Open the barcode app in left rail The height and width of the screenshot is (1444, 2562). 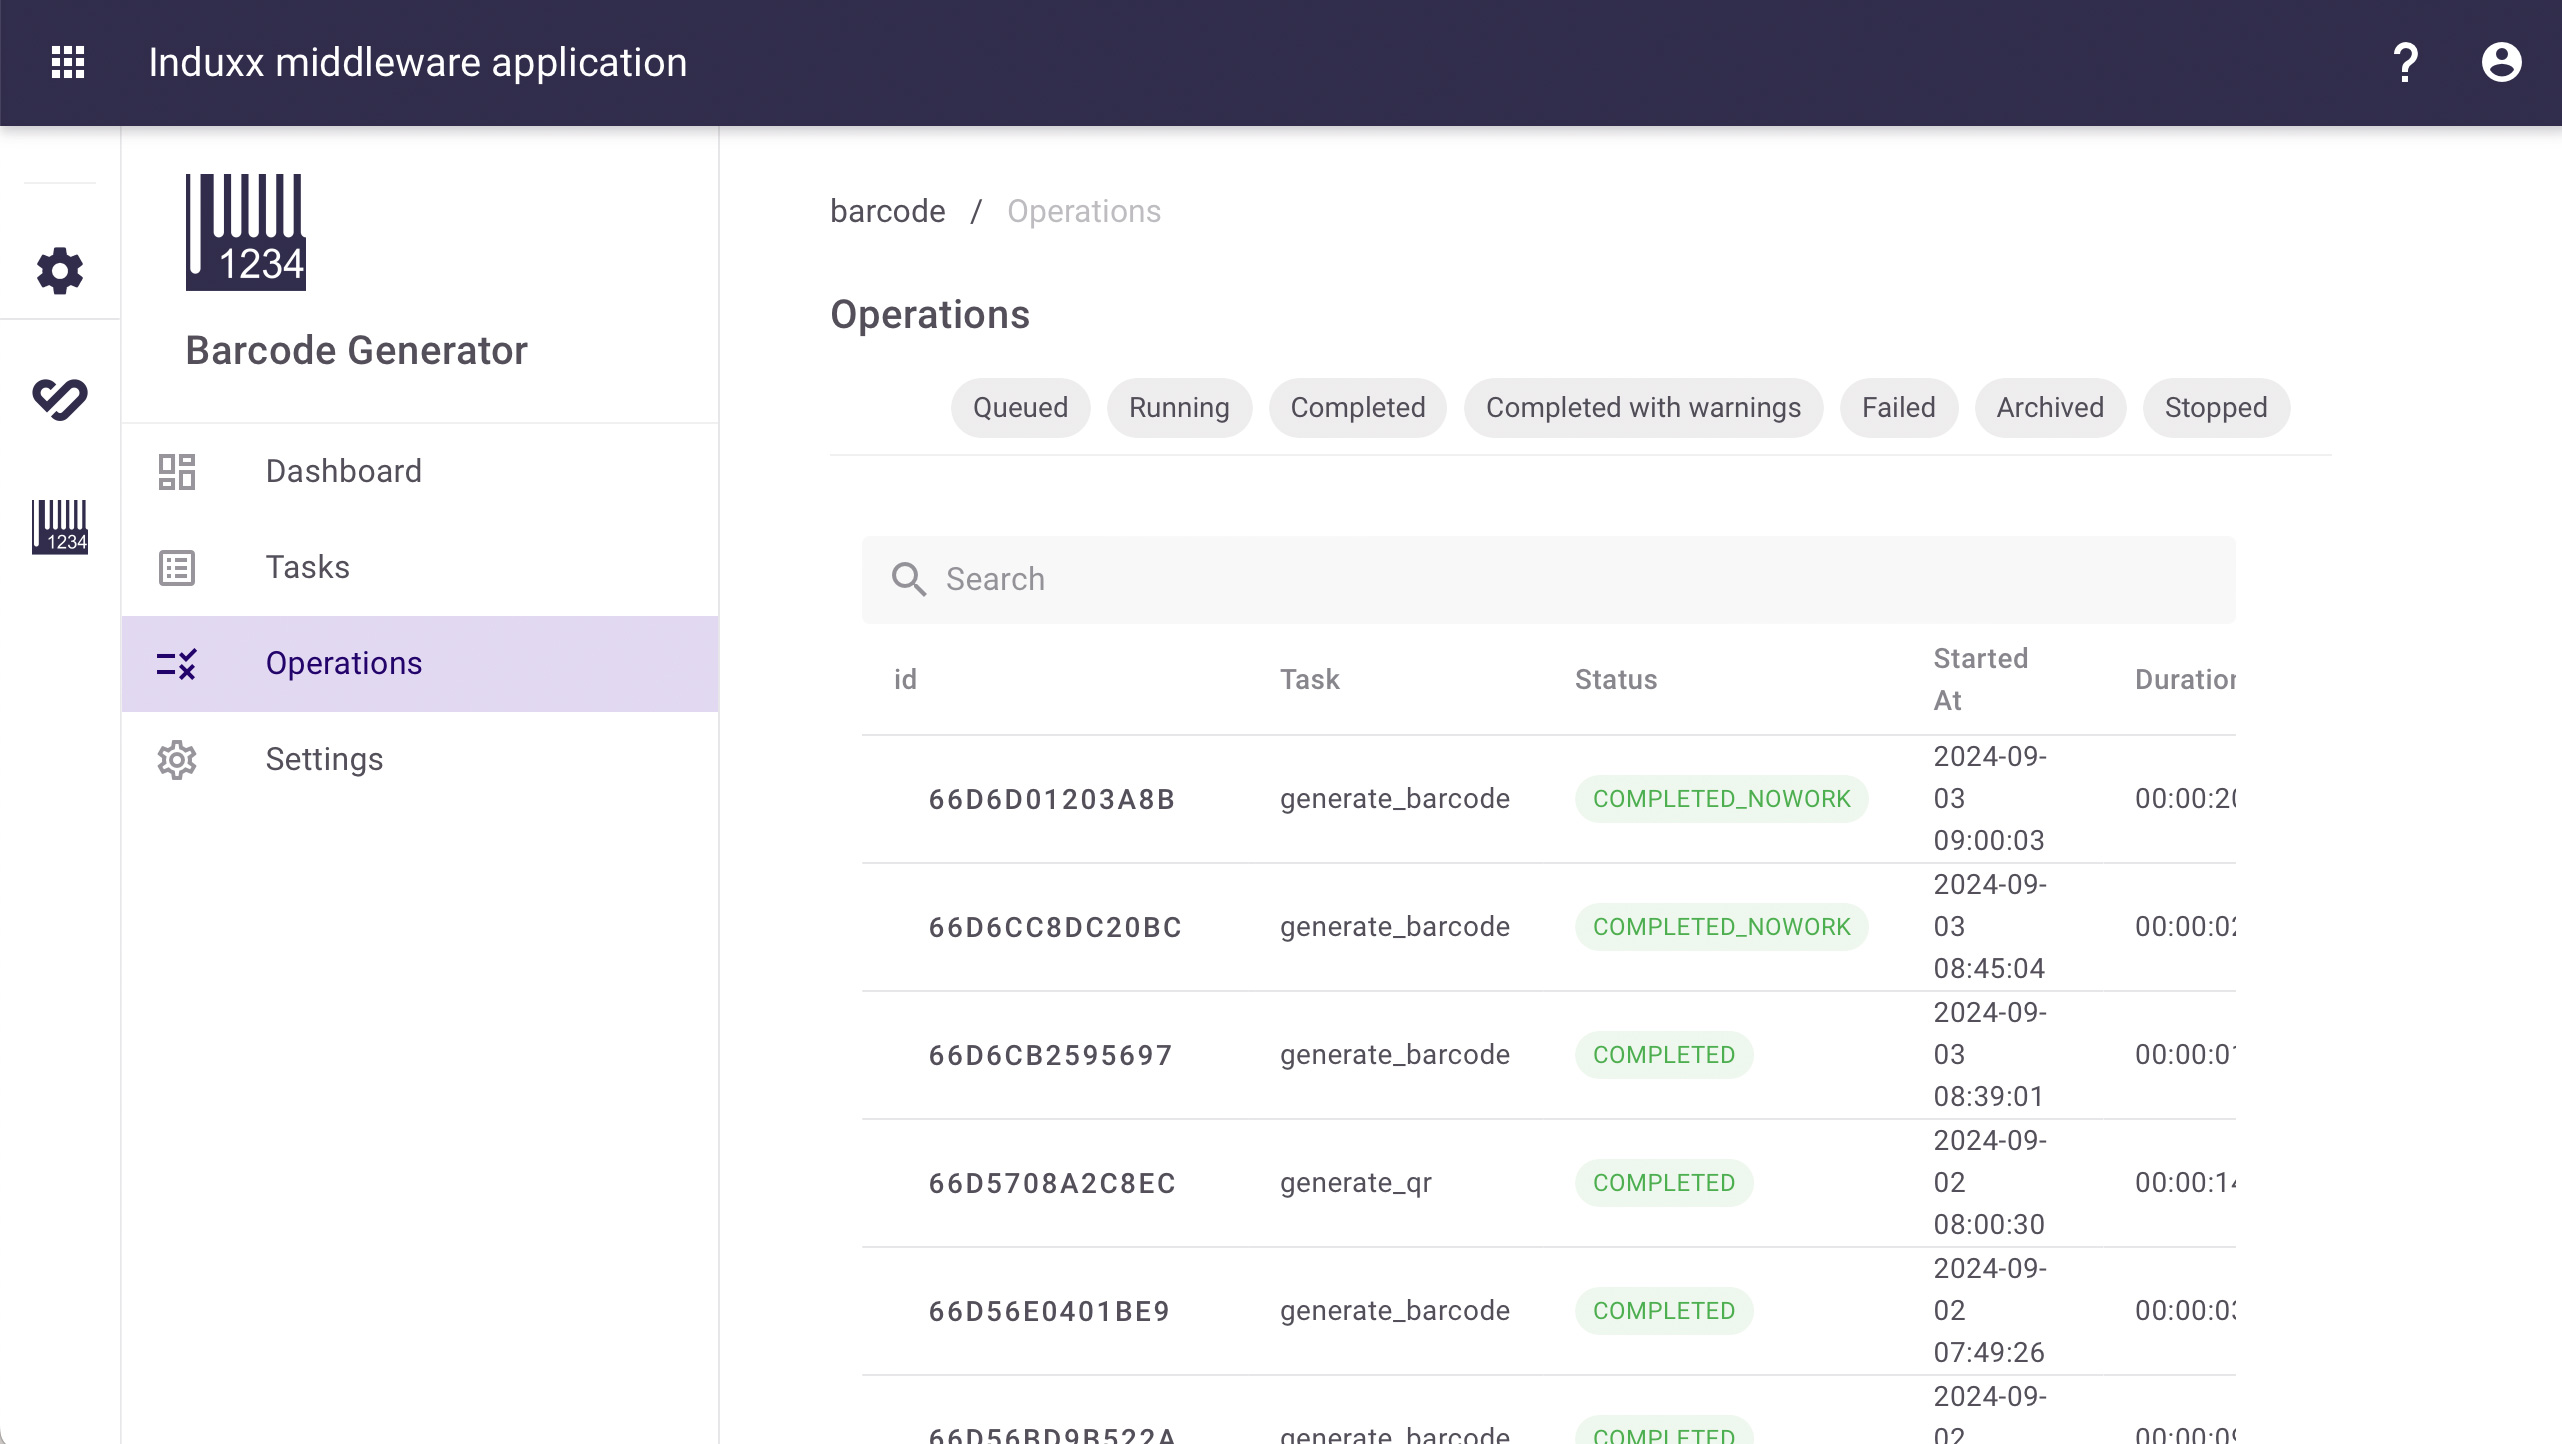[60, 527]
